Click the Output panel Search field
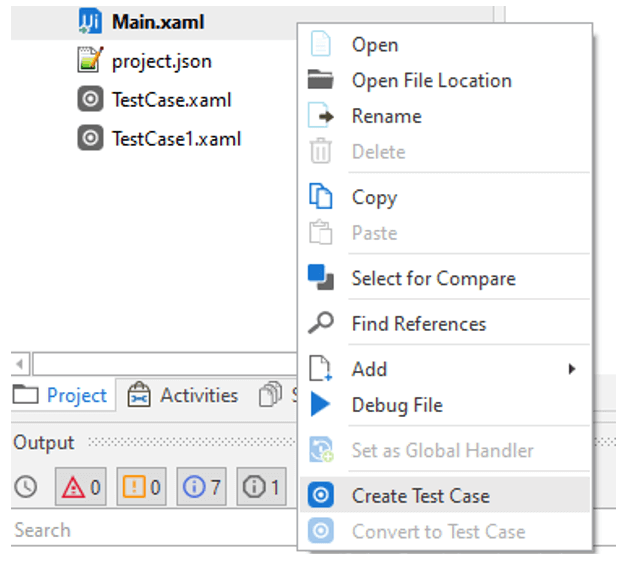Image resolution: width=635 pixels, height=568 pixels. 150,530
